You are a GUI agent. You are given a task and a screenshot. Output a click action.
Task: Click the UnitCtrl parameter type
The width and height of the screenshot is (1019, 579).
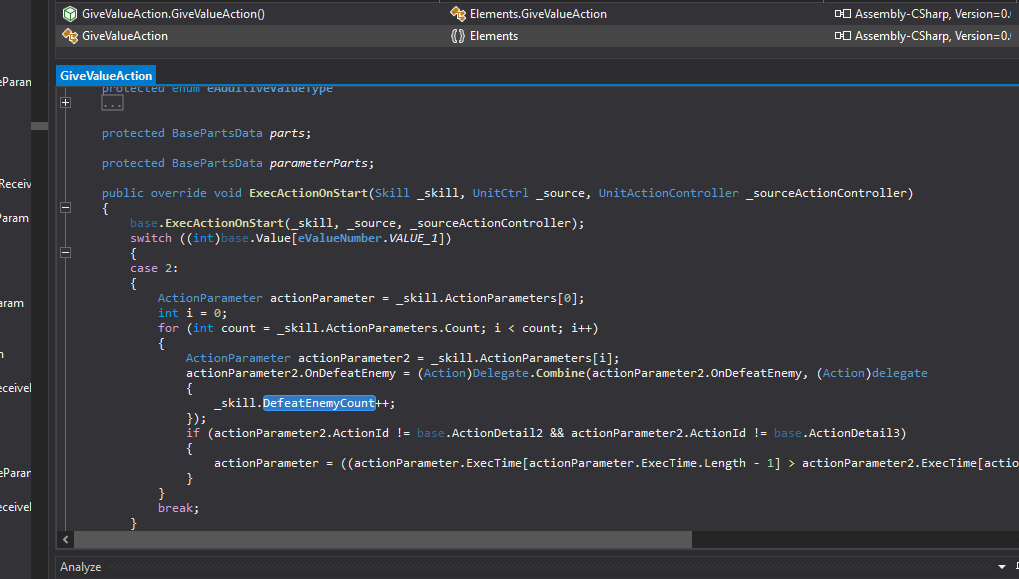point(500,193)
